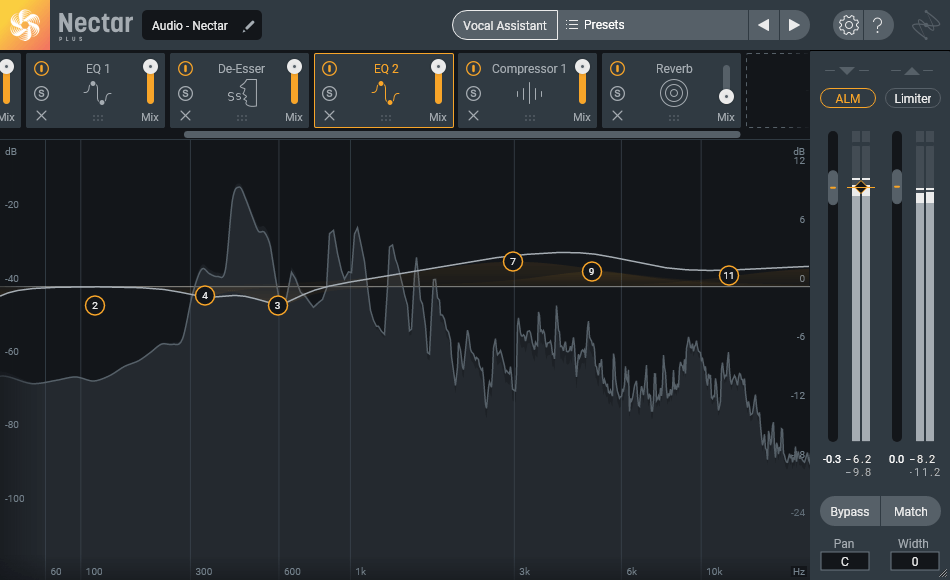The width and height of the screenshot is (950, 580).
Task: Open settings with the gear icon
Action: point(848,25)
